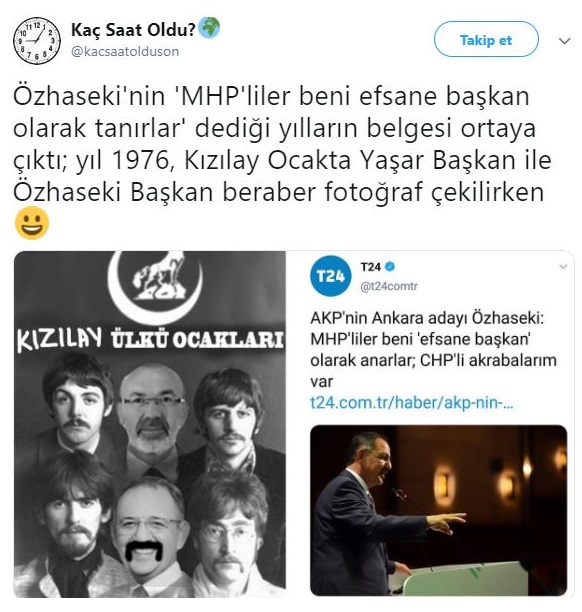Open the T24 account name
Screen dimensions: 582x612
pos(370,267)
